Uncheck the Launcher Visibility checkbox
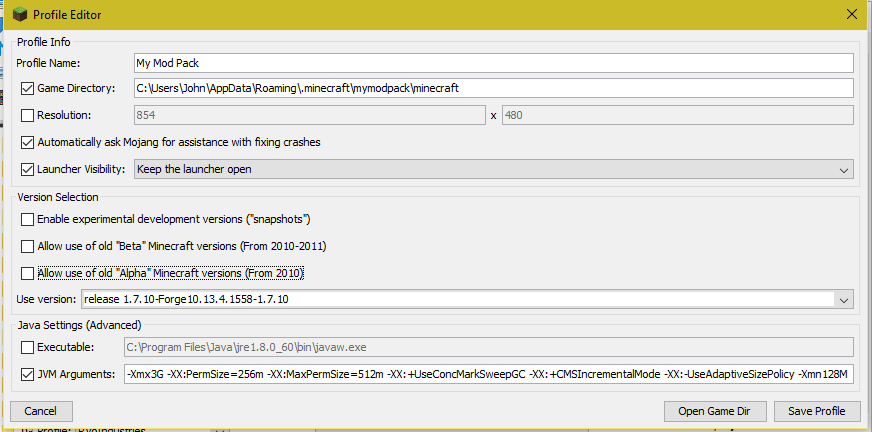This screenshot has width=872, height=432. click(27, 169)
